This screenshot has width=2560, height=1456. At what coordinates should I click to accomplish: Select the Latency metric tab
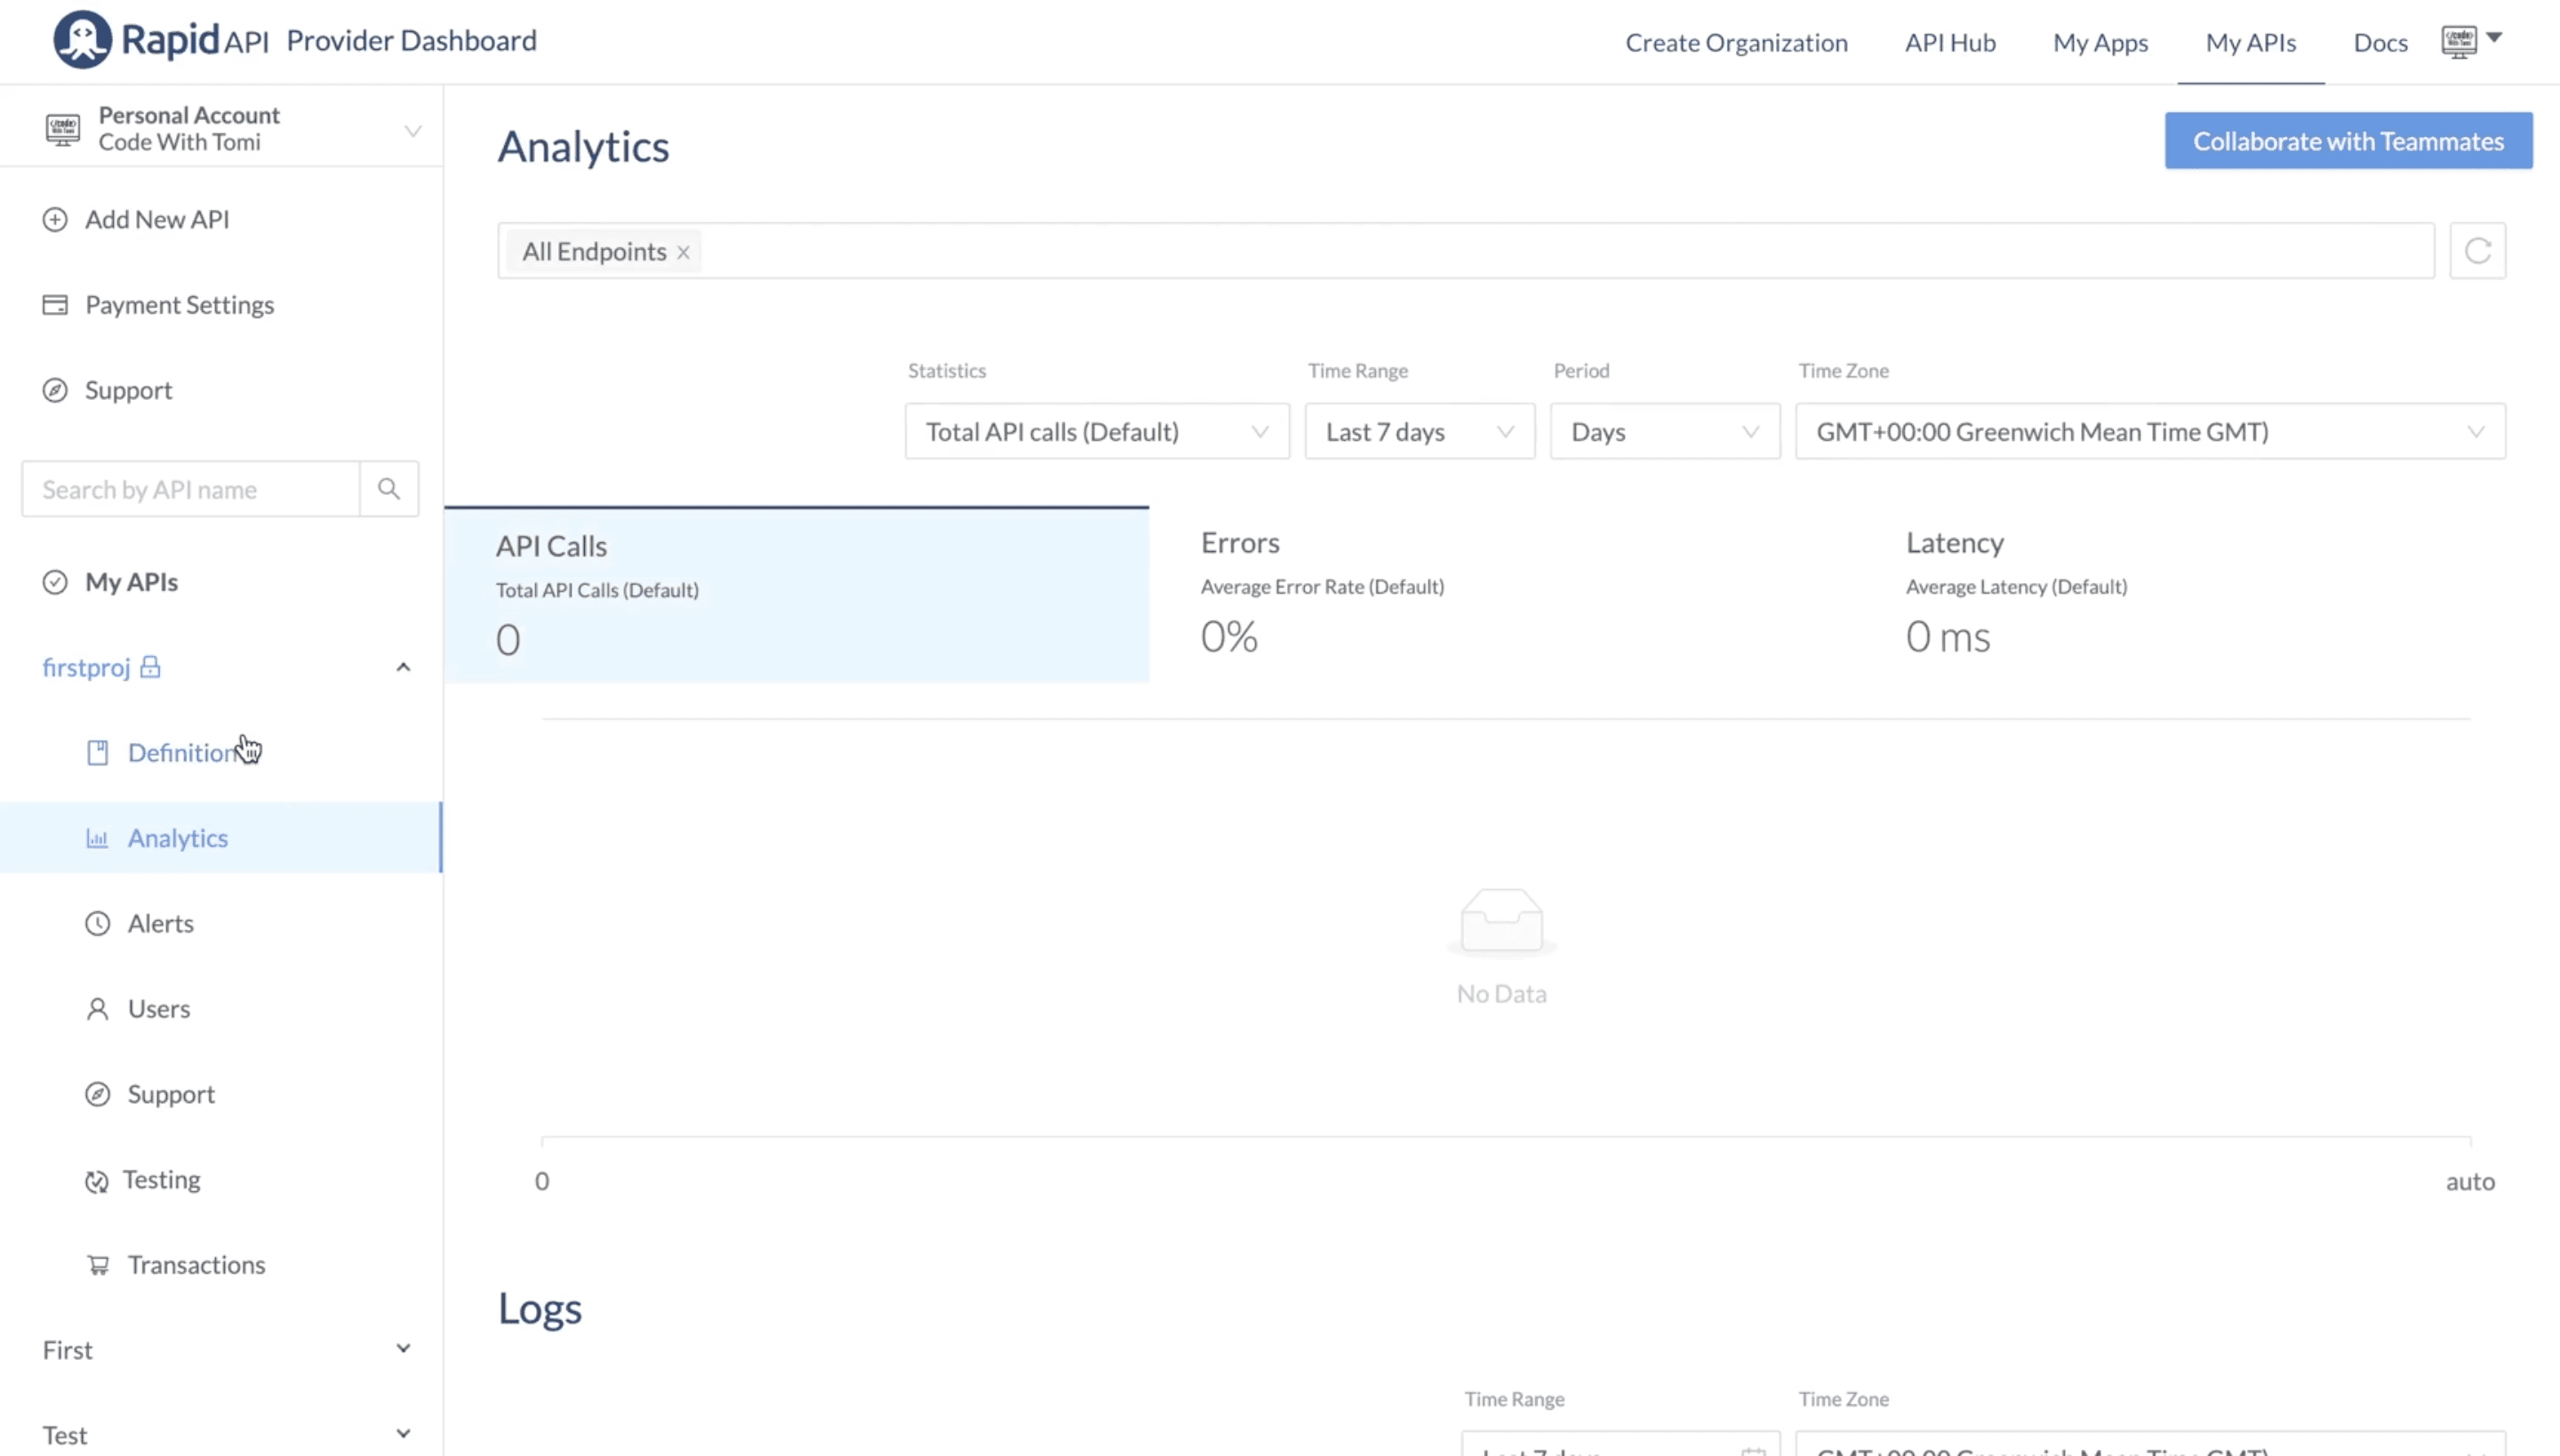click(x=2205, y=595)
